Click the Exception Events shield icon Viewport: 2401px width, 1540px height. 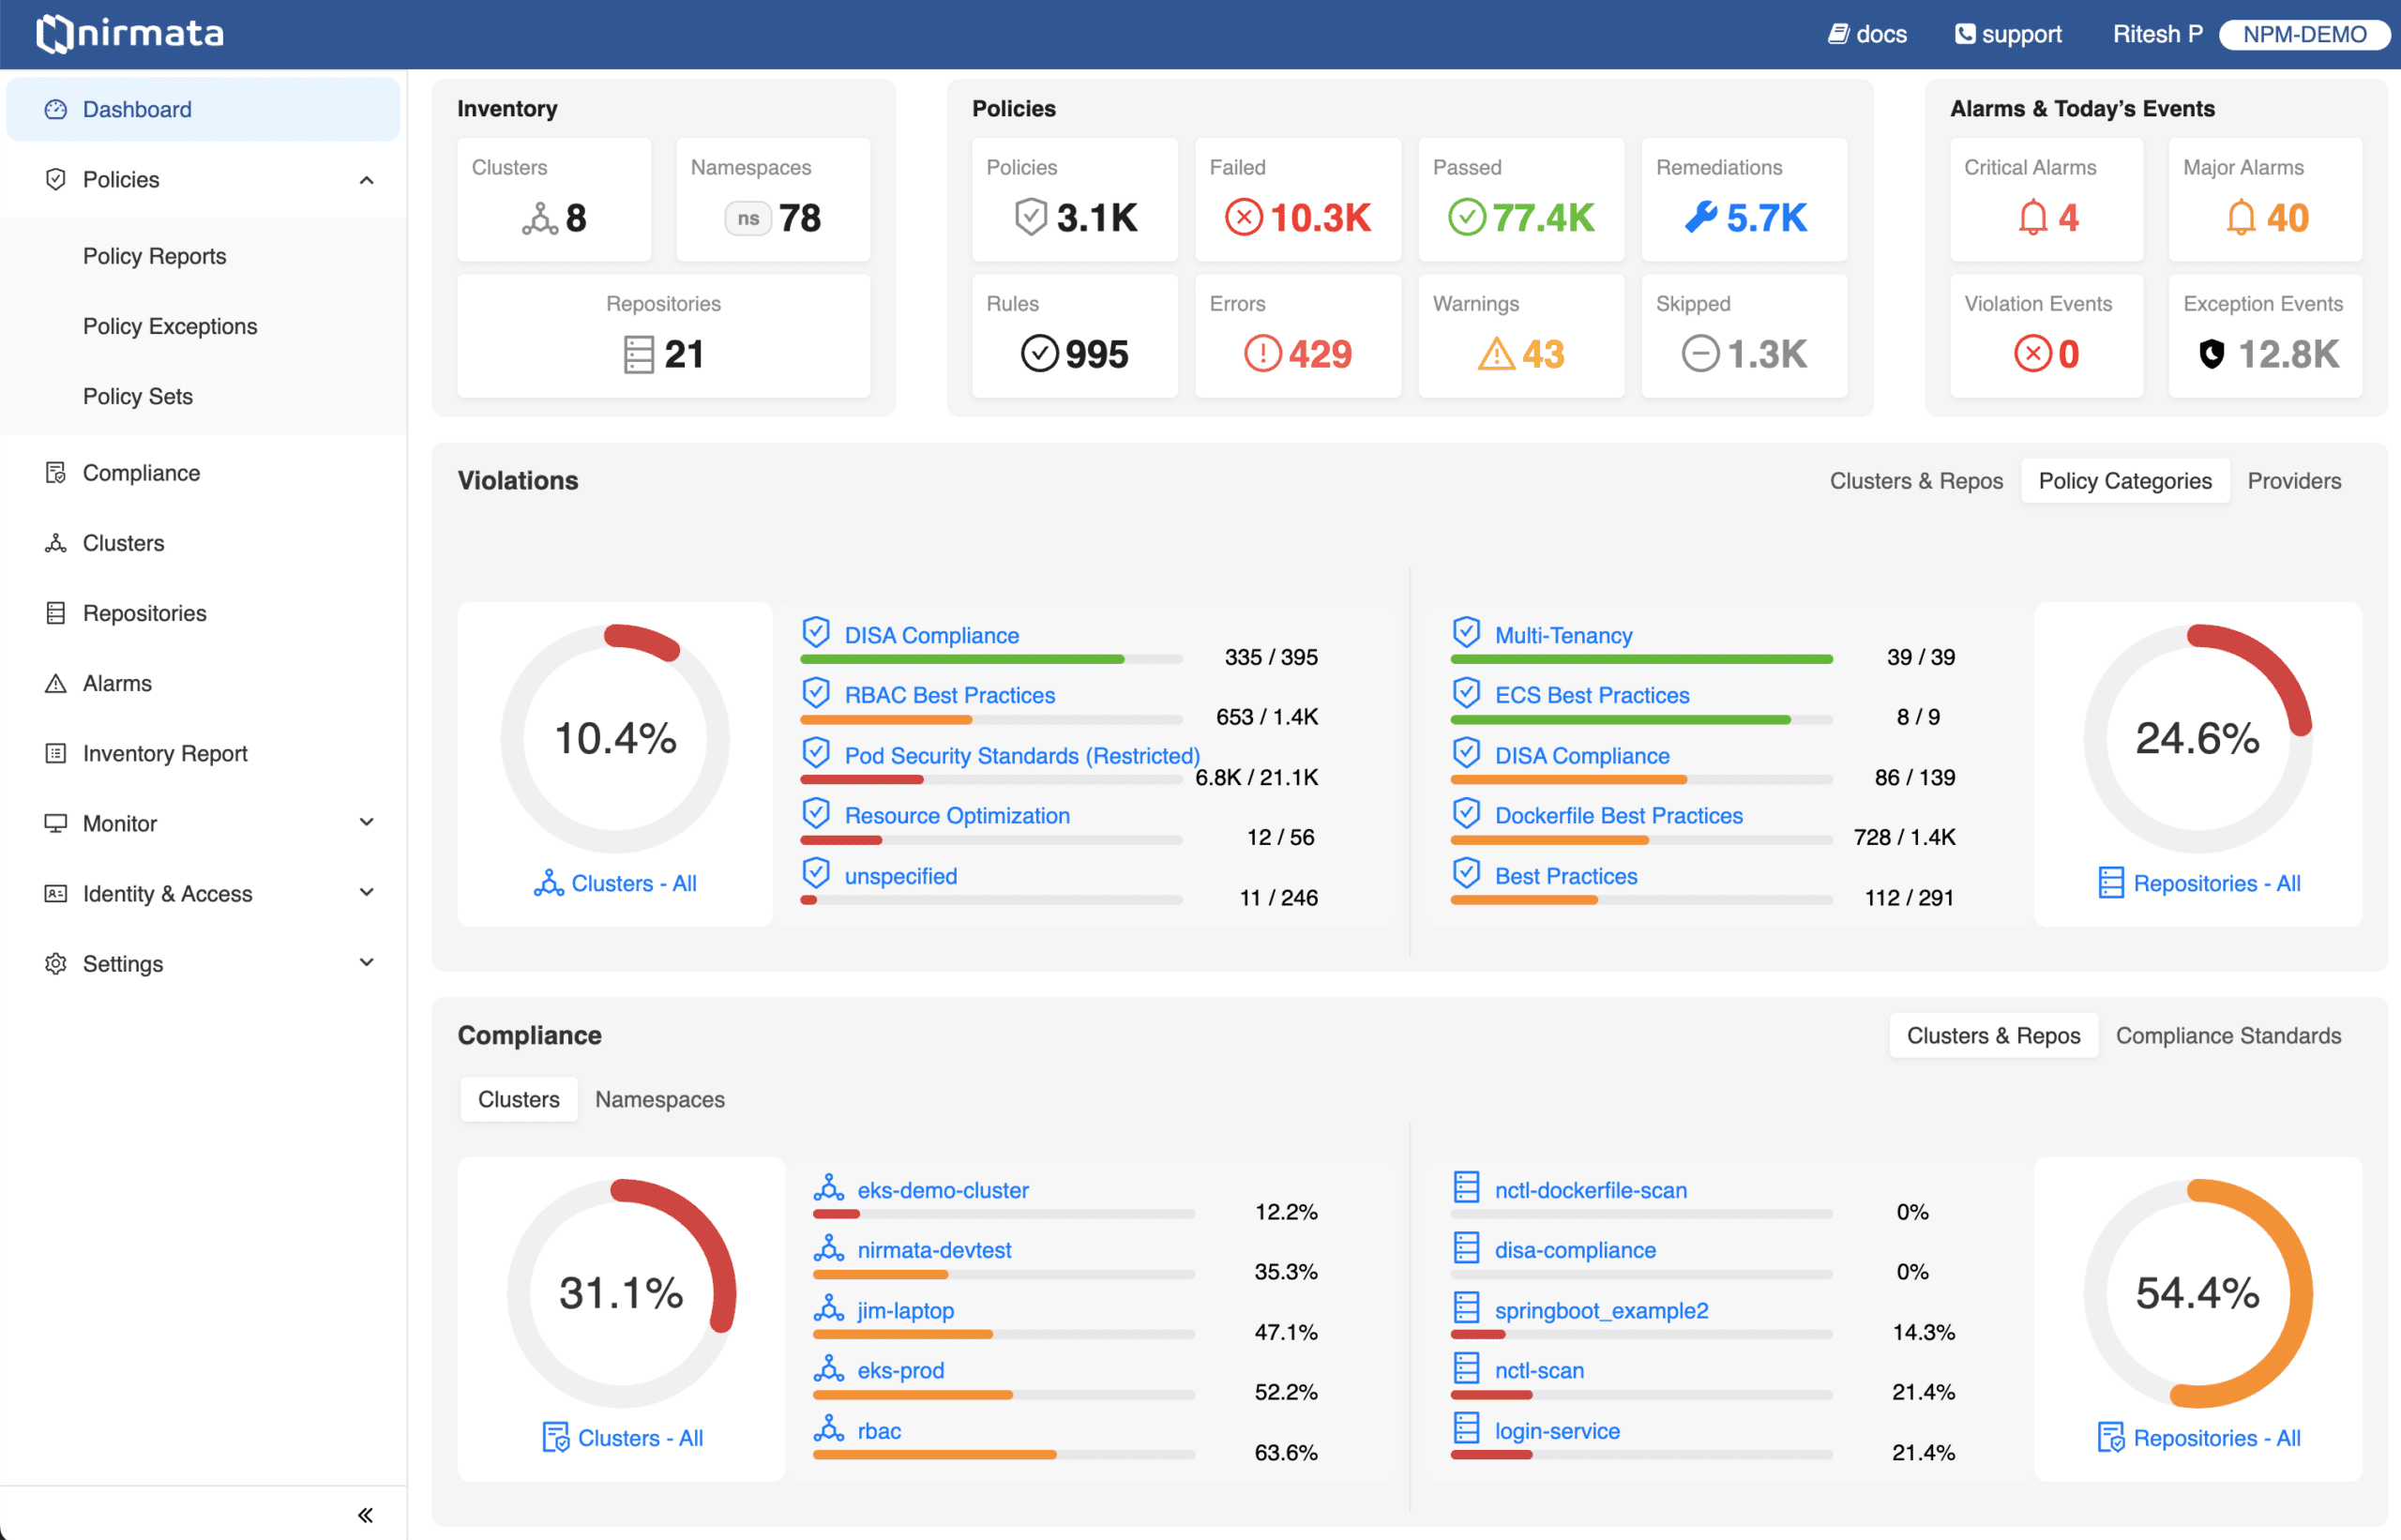point(2211,354)
